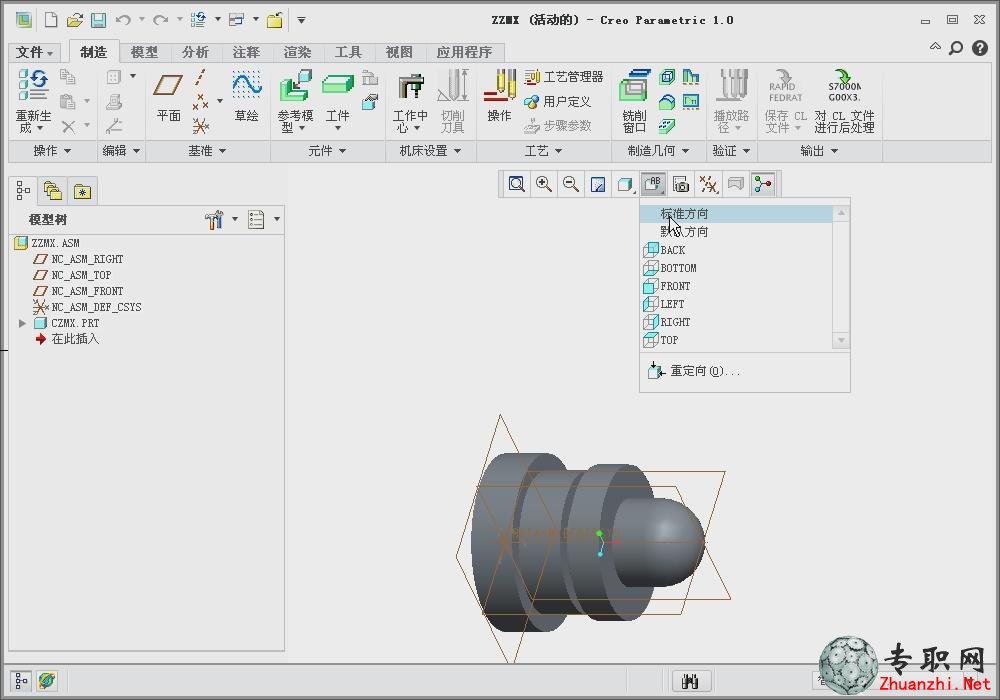Click the Save disk icon

pos(98,20)
